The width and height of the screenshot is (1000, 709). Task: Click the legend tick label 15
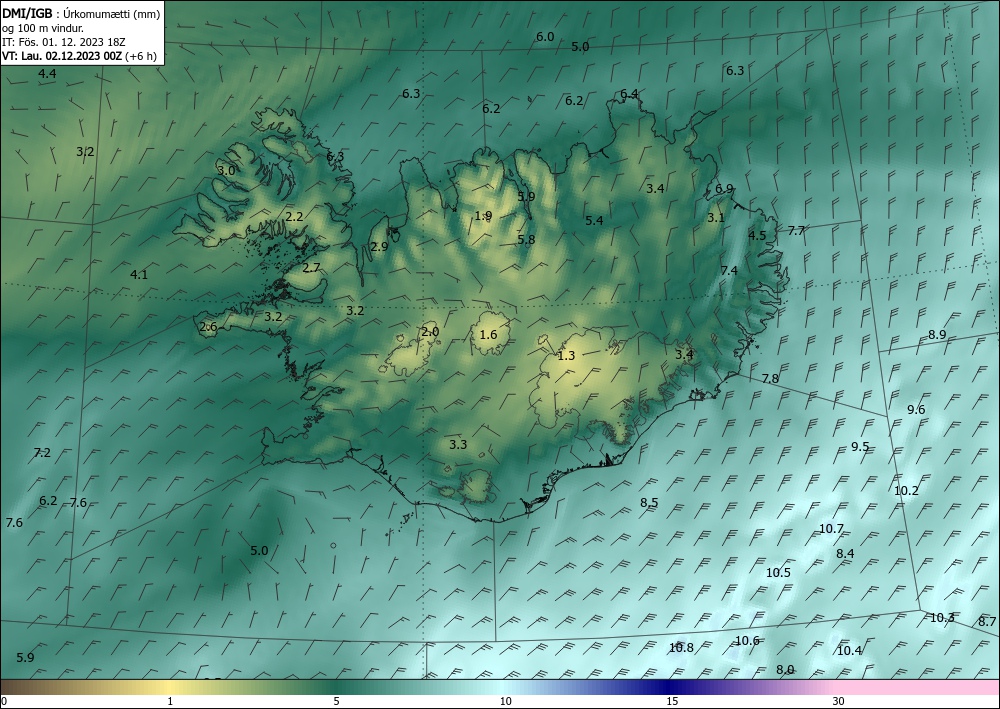[x=672, y=702]
